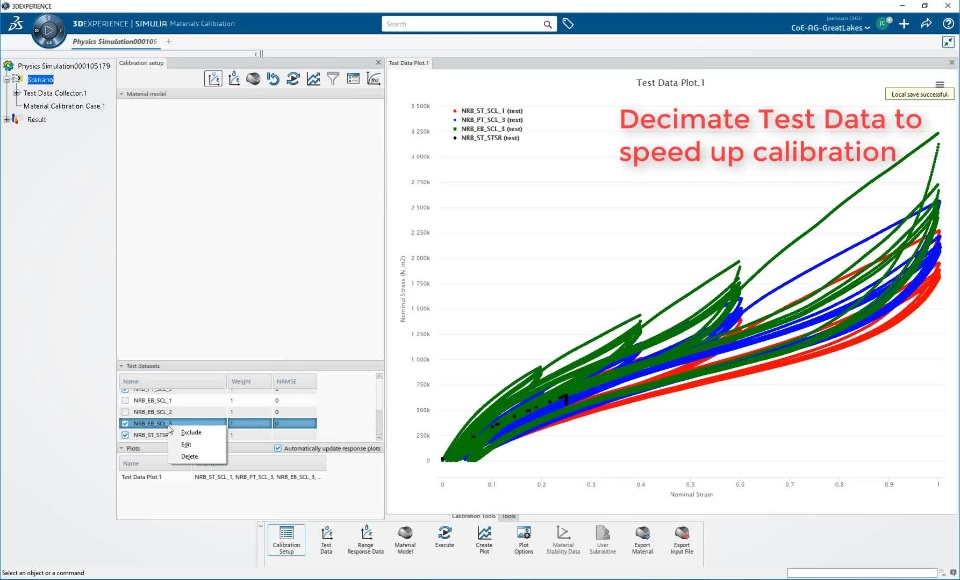Click Material Stability Data in bottom action bar
960x580 pixels.
[563, 540]
